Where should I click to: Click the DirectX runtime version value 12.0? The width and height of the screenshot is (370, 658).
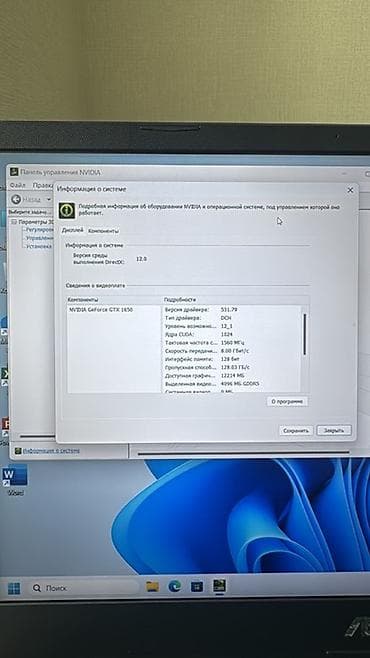coord(141,259)
